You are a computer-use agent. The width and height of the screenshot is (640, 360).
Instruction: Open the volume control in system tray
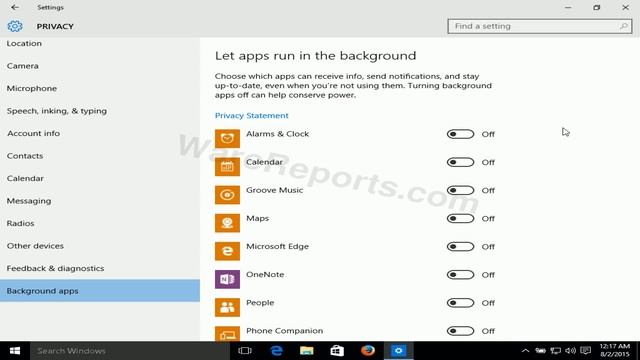click(x=571, y=351)
